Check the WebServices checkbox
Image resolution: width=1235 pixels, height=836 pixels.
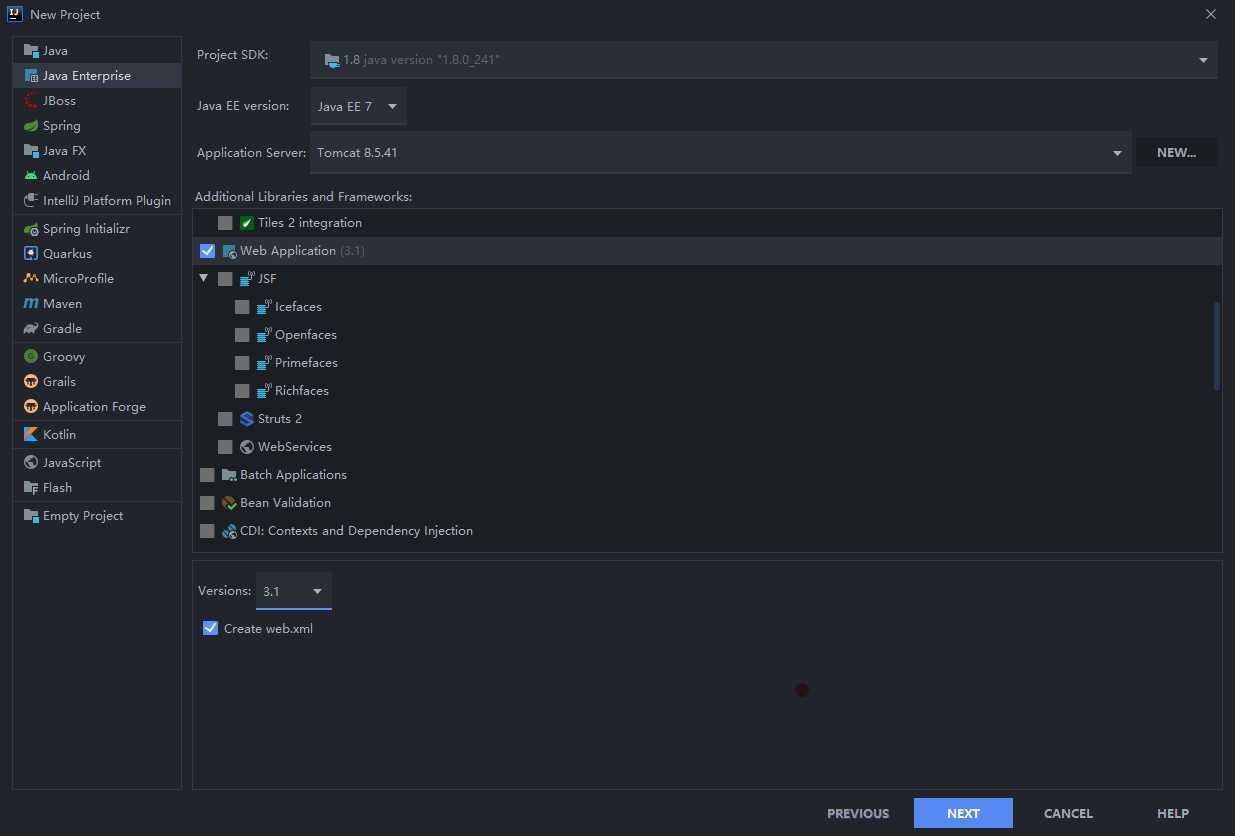225,447
